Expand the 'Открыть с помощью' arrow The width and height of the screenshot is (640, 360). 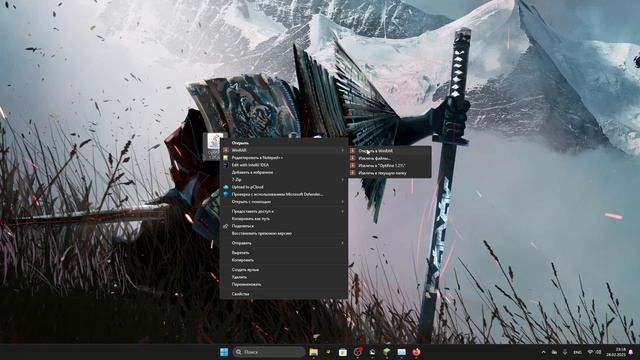tap(342, 202)
